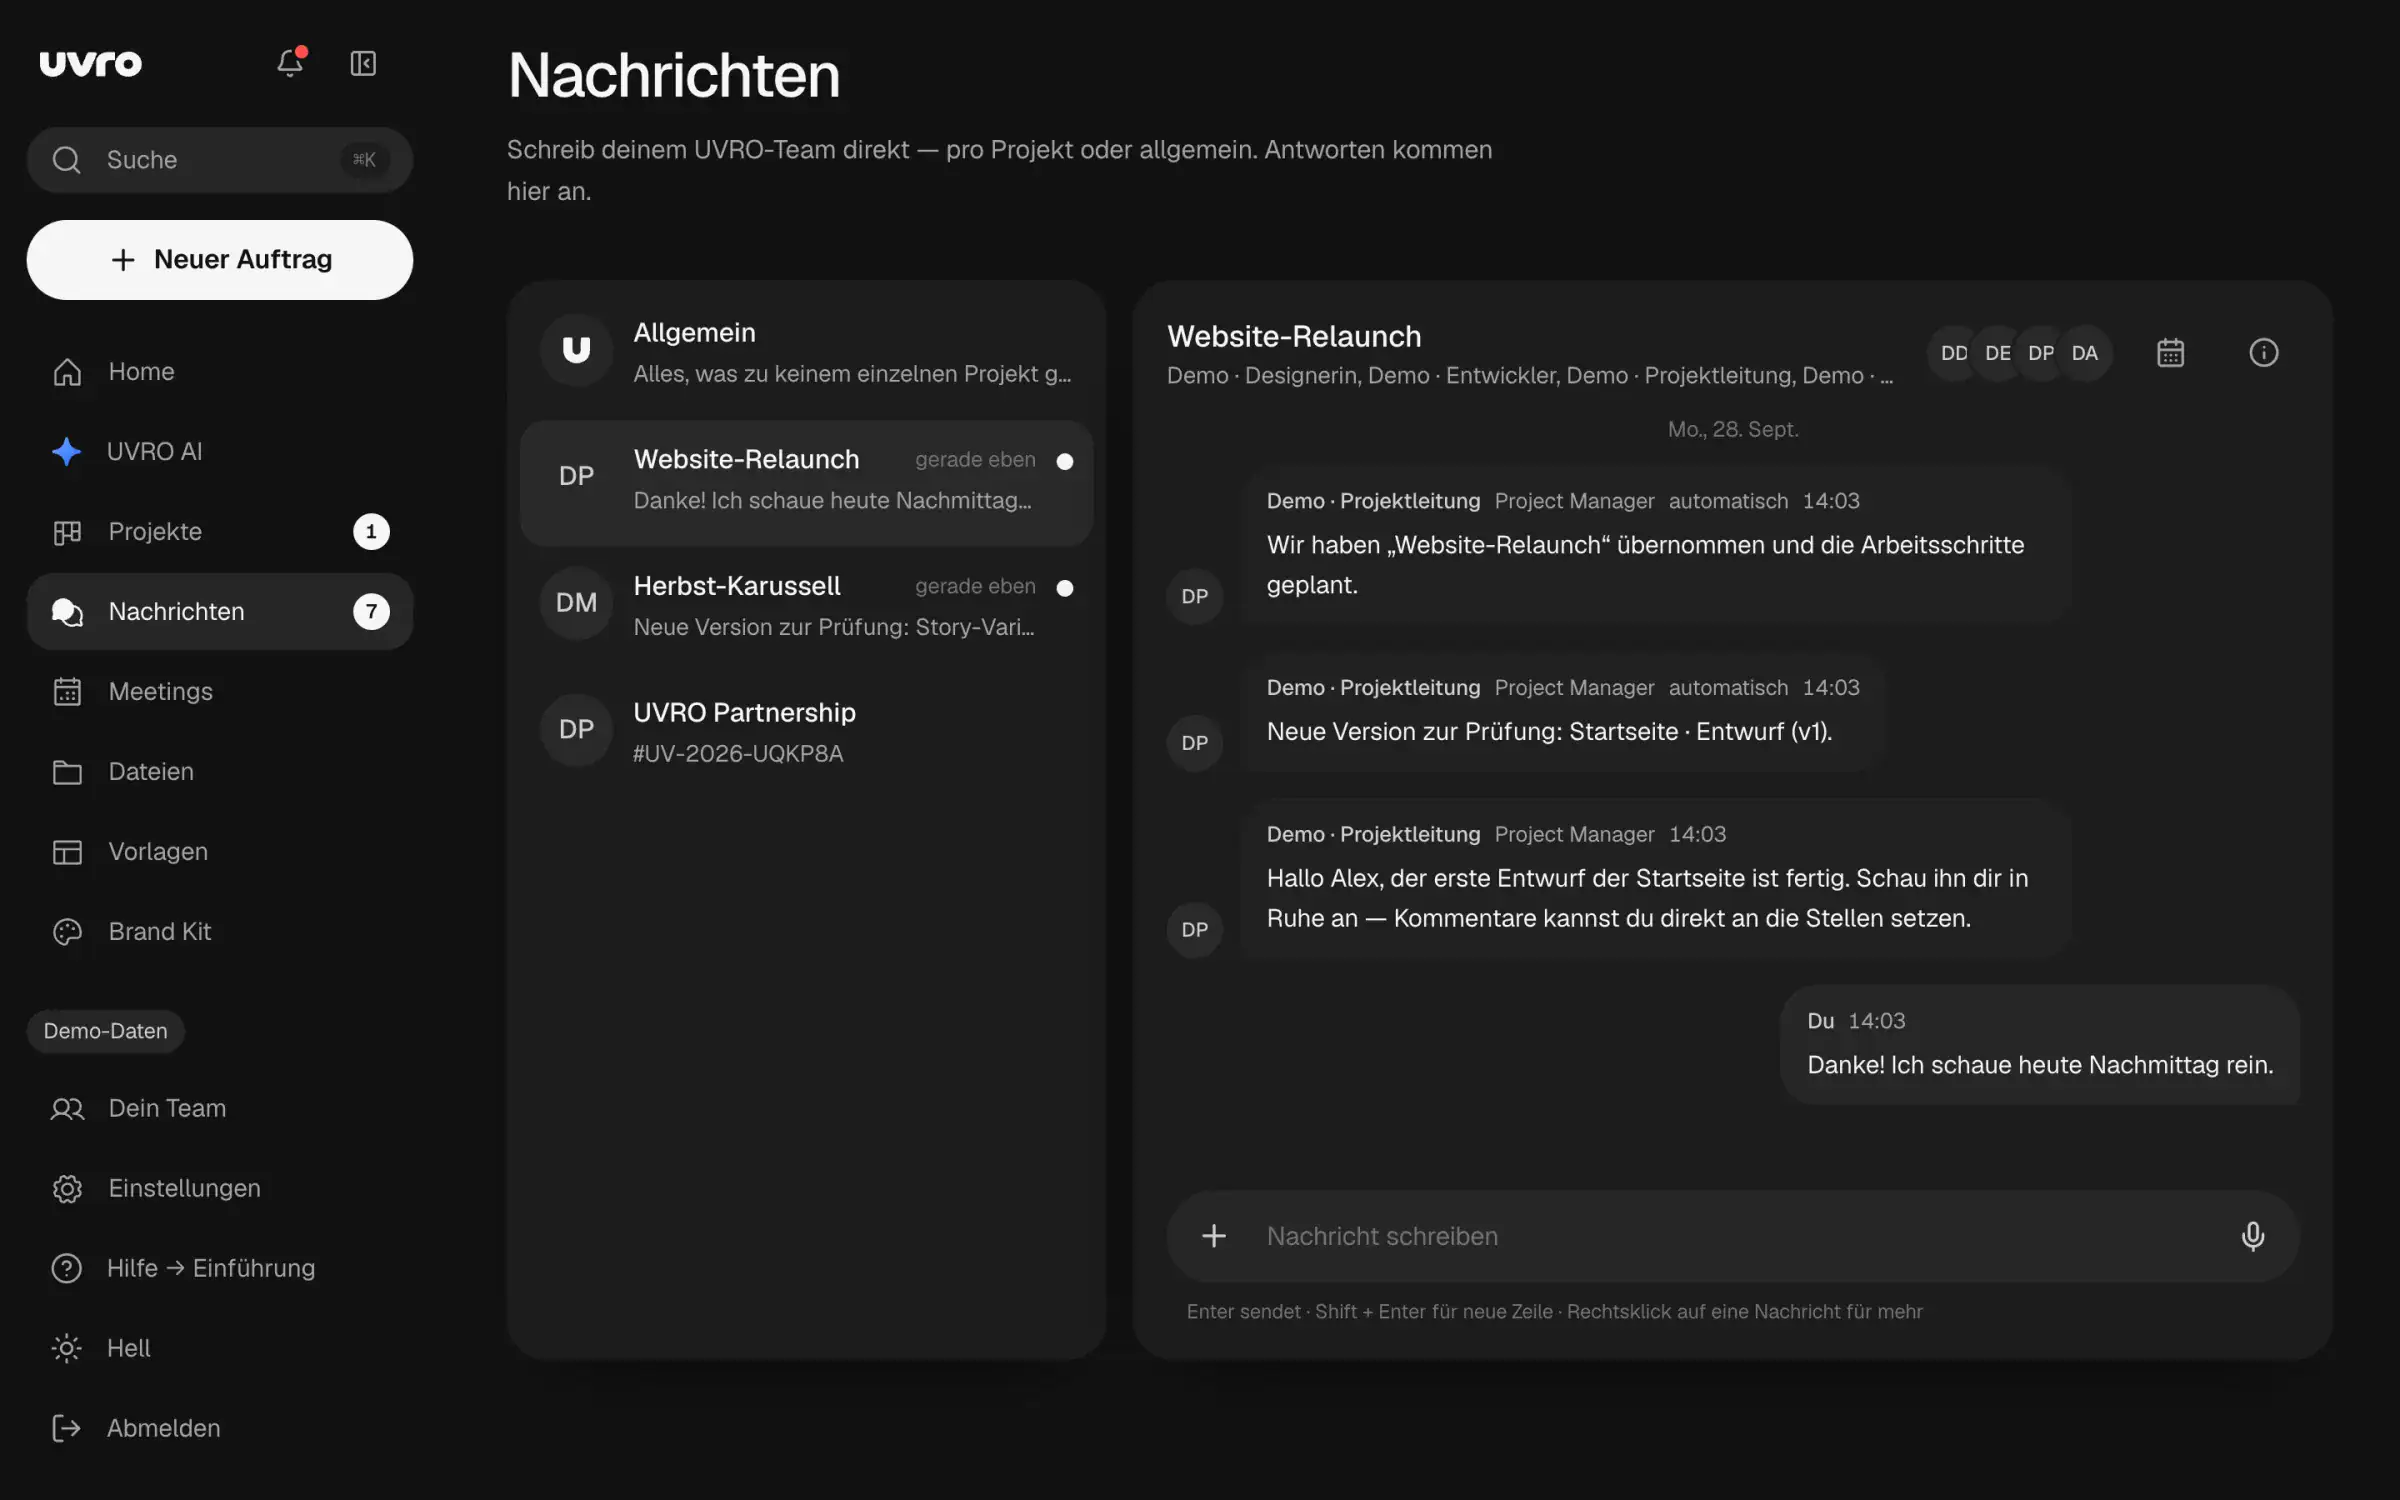Open Brand Kit
Image resolution: width=2400 pixels, height=1500 pixels.
tap(220, 932)
